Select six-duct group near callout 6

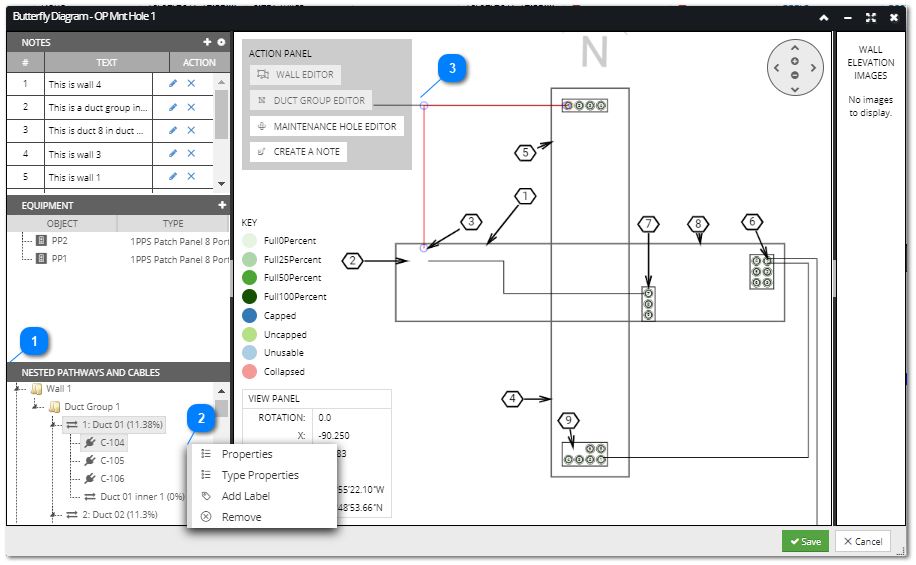762,272
